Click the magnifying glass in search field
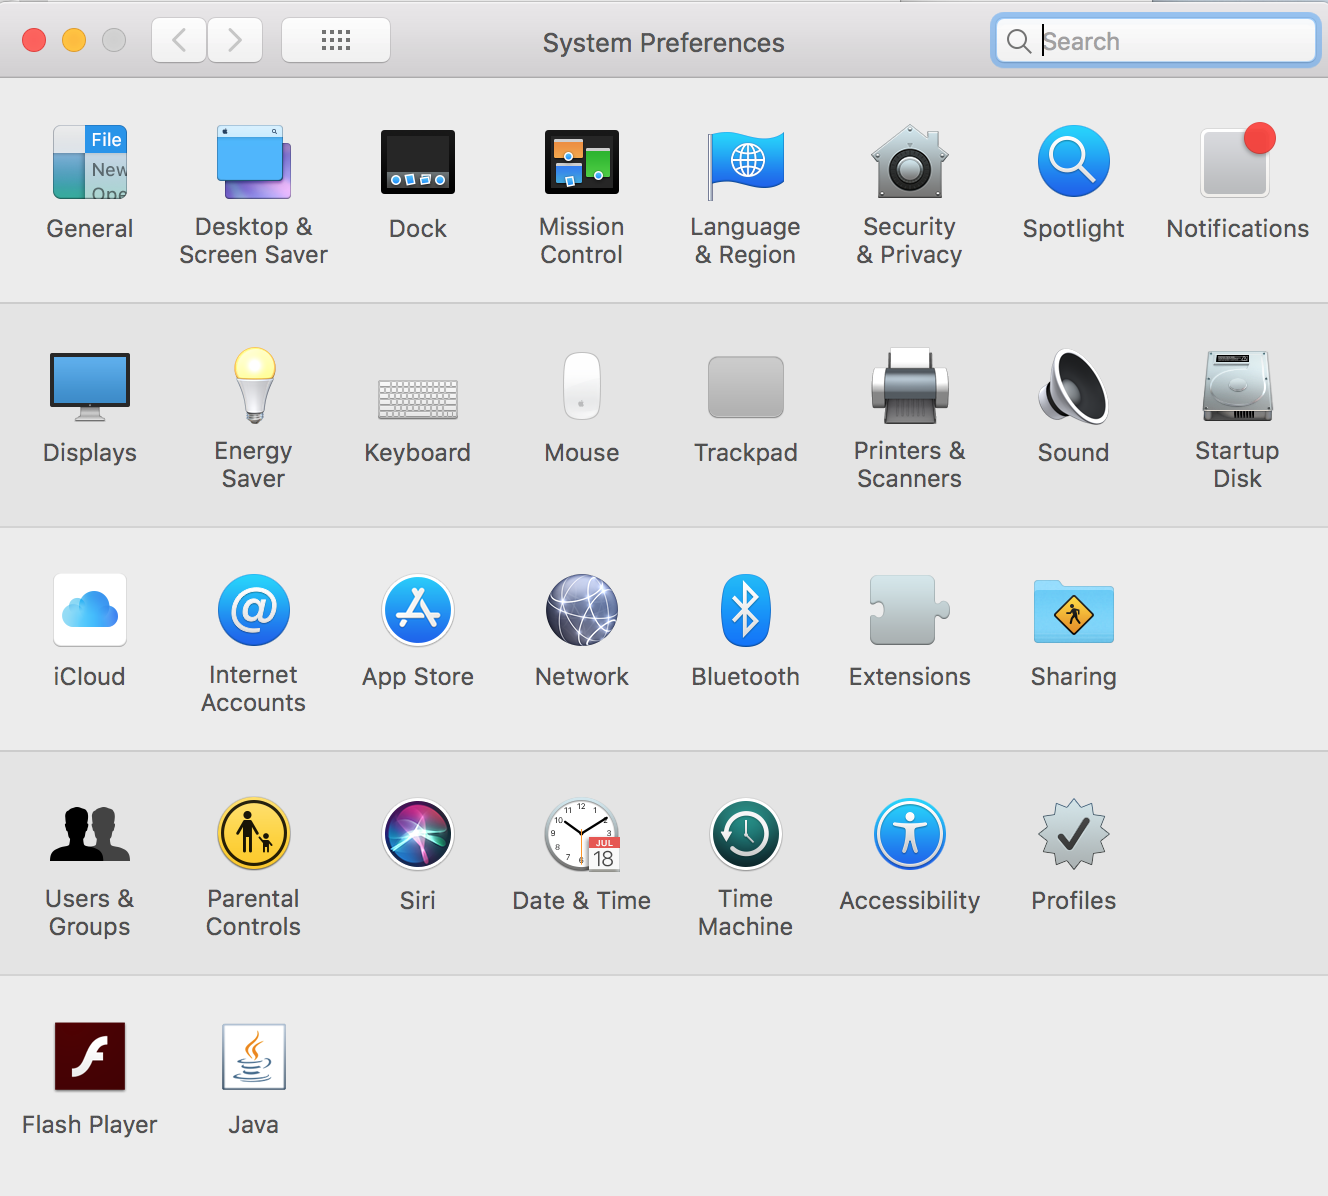The height and width of the screenshot is (1196, 1328). [x=1019, y=41]
